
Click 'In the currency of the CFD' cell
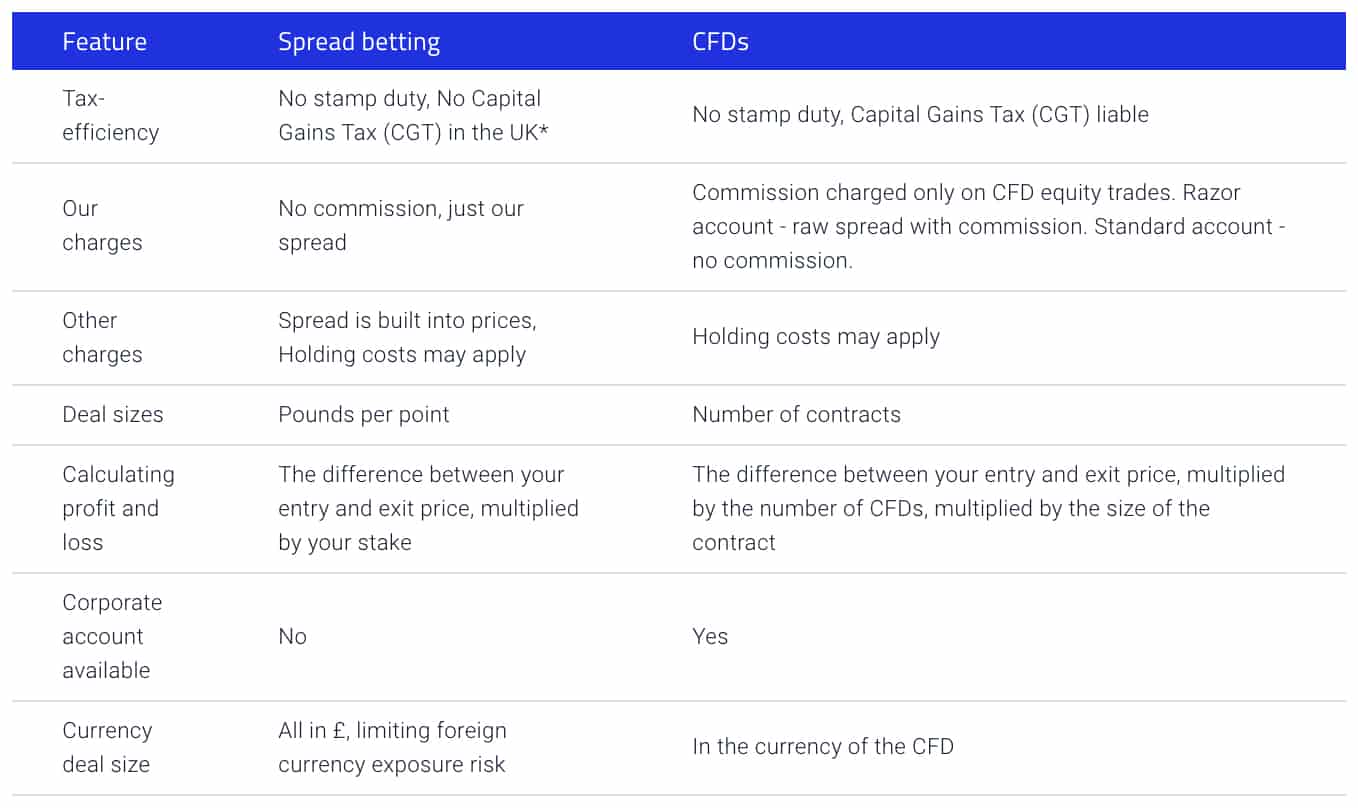(x=822, y=747)
